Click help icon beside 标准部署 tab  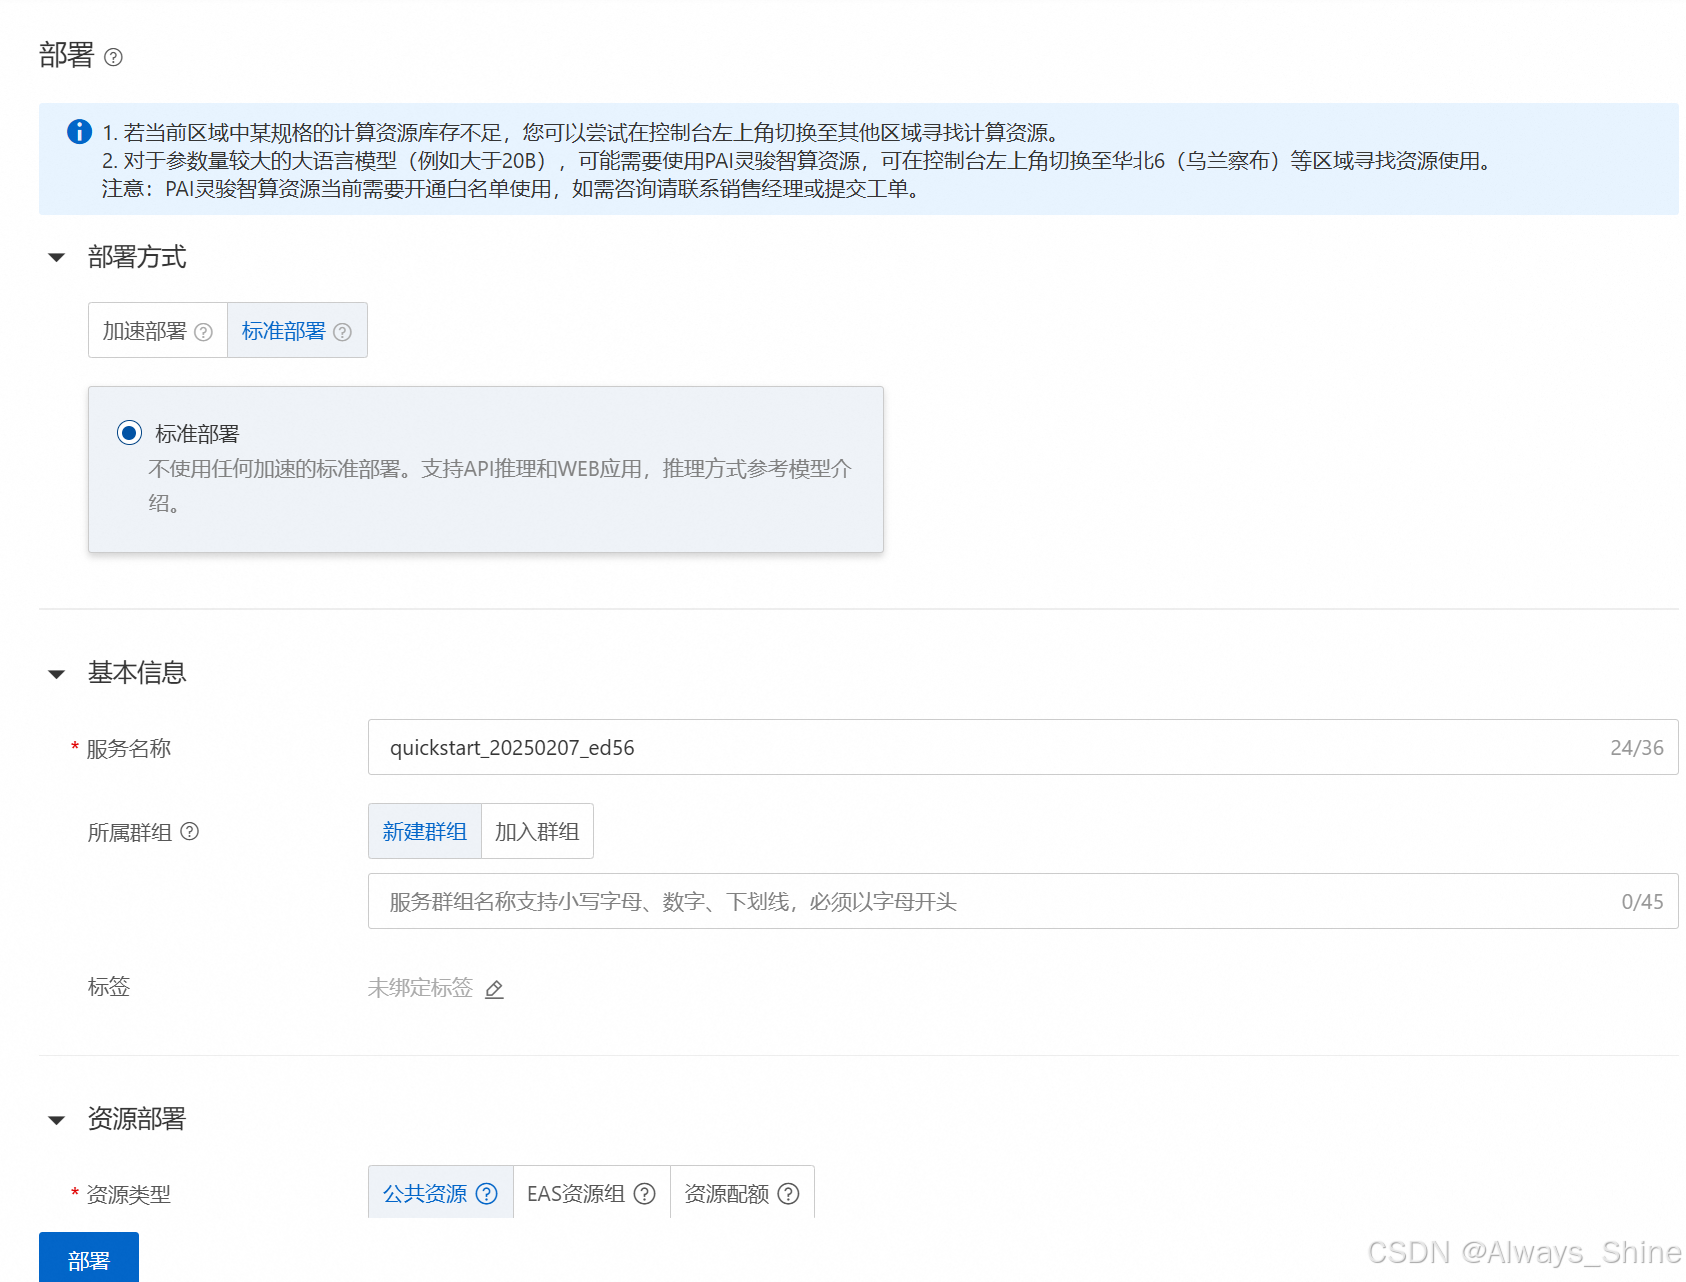pos(342,332)
